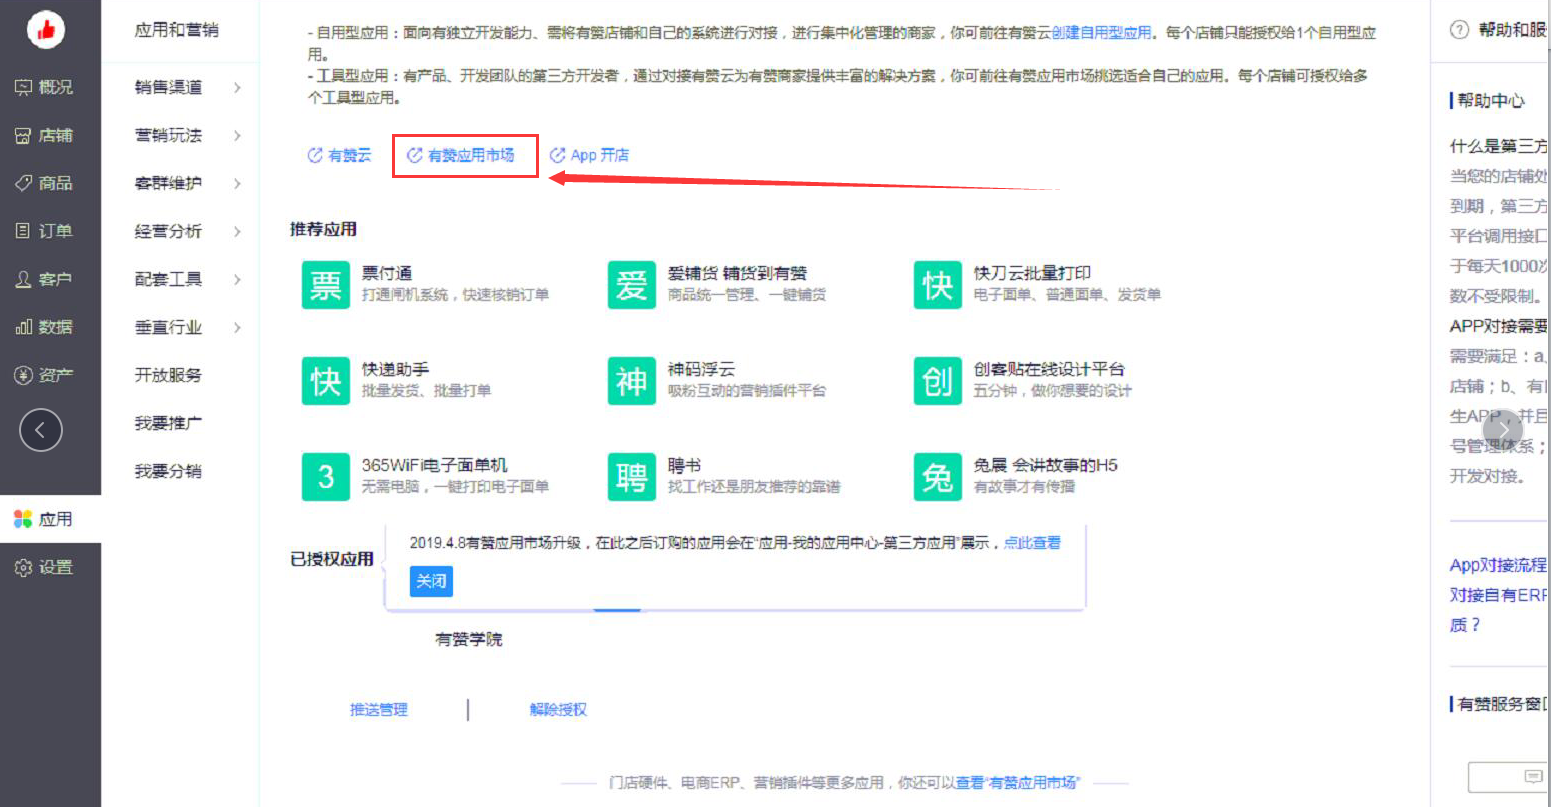Expand 经营分析 submenu chevron

[237, 231]
